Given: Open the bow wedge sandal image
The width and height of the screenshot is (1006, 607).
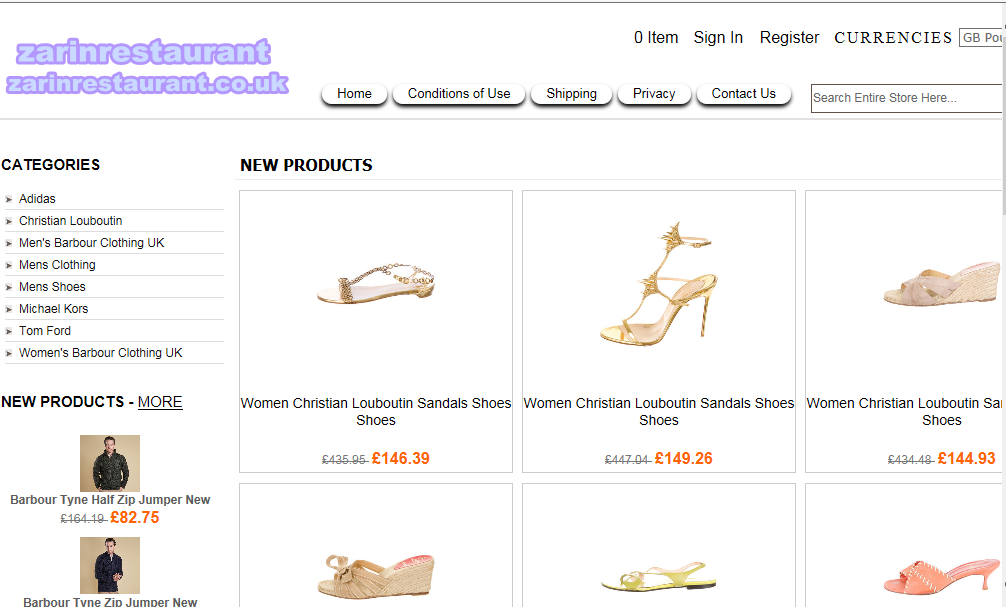Looking at the screenshot, I should (x=376, y=576).
